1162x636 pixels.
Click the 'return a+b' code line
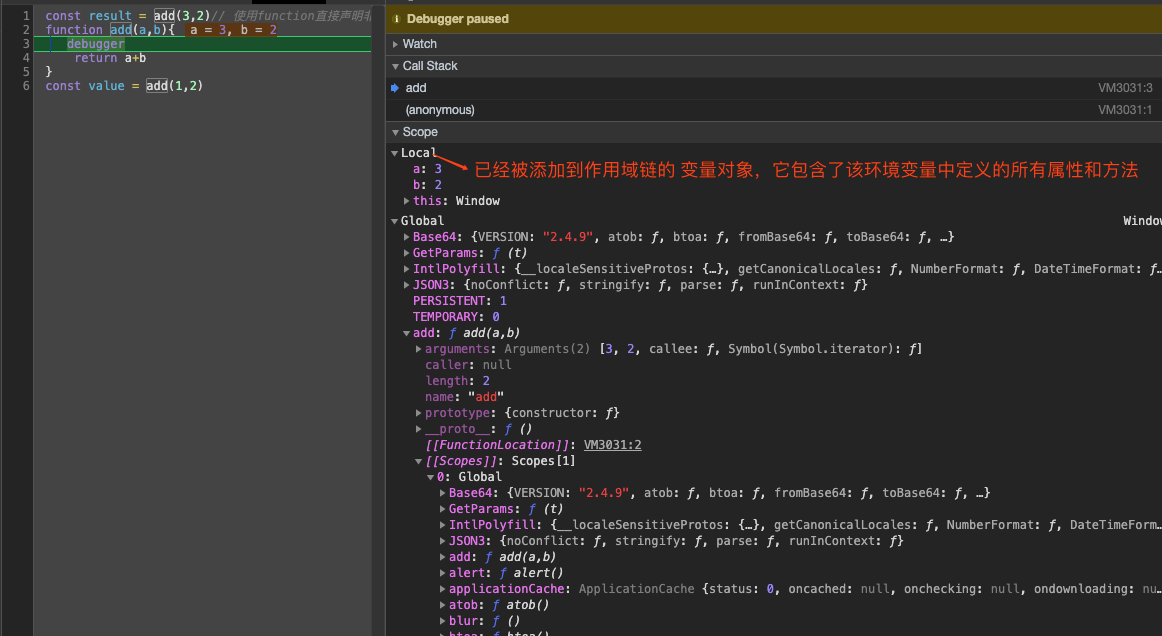point(110,58)
